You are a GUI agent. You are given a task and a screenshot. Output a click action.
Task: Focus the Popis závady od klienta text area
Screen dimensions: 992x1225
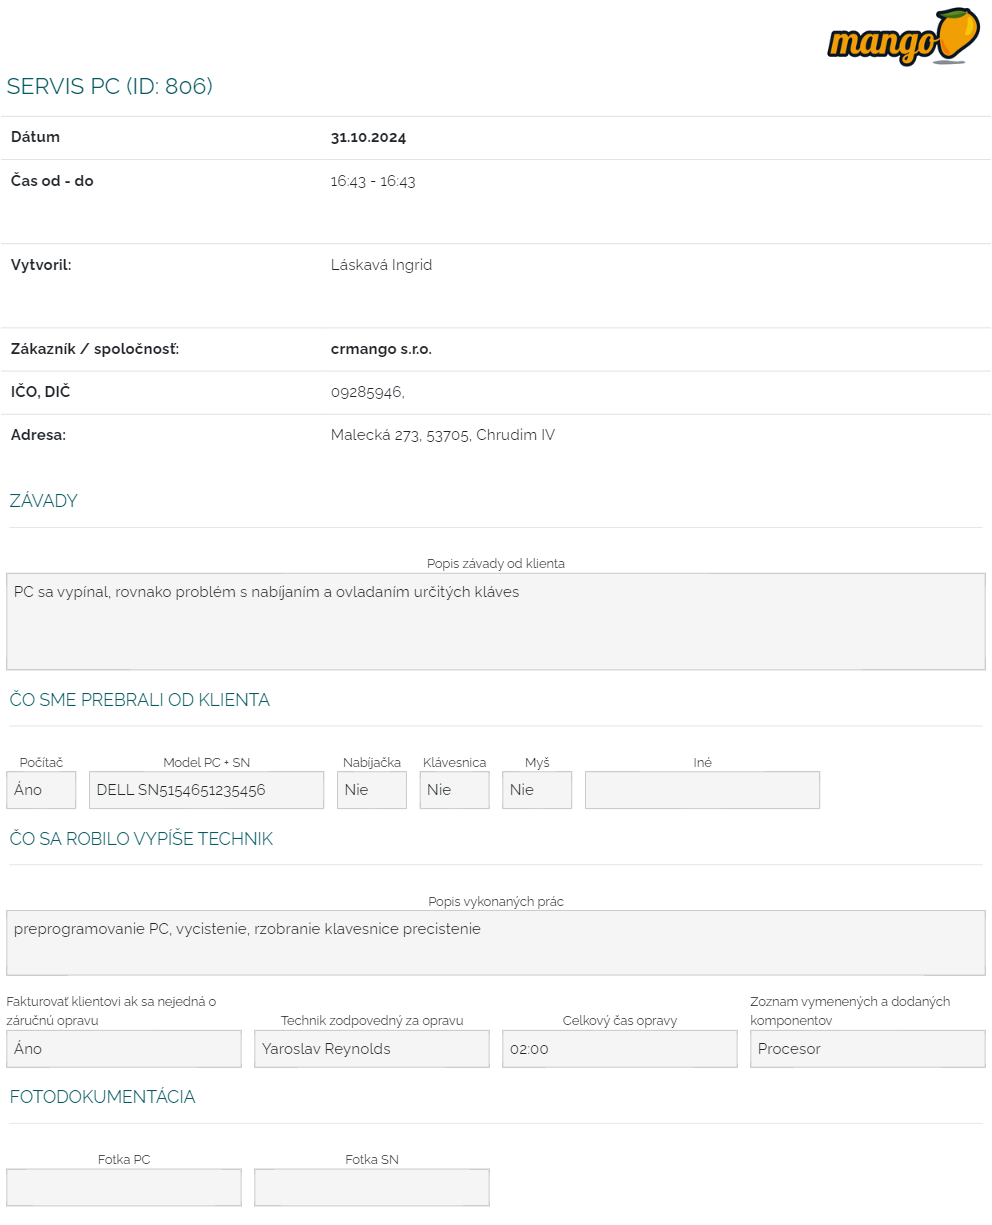point(496,621)
